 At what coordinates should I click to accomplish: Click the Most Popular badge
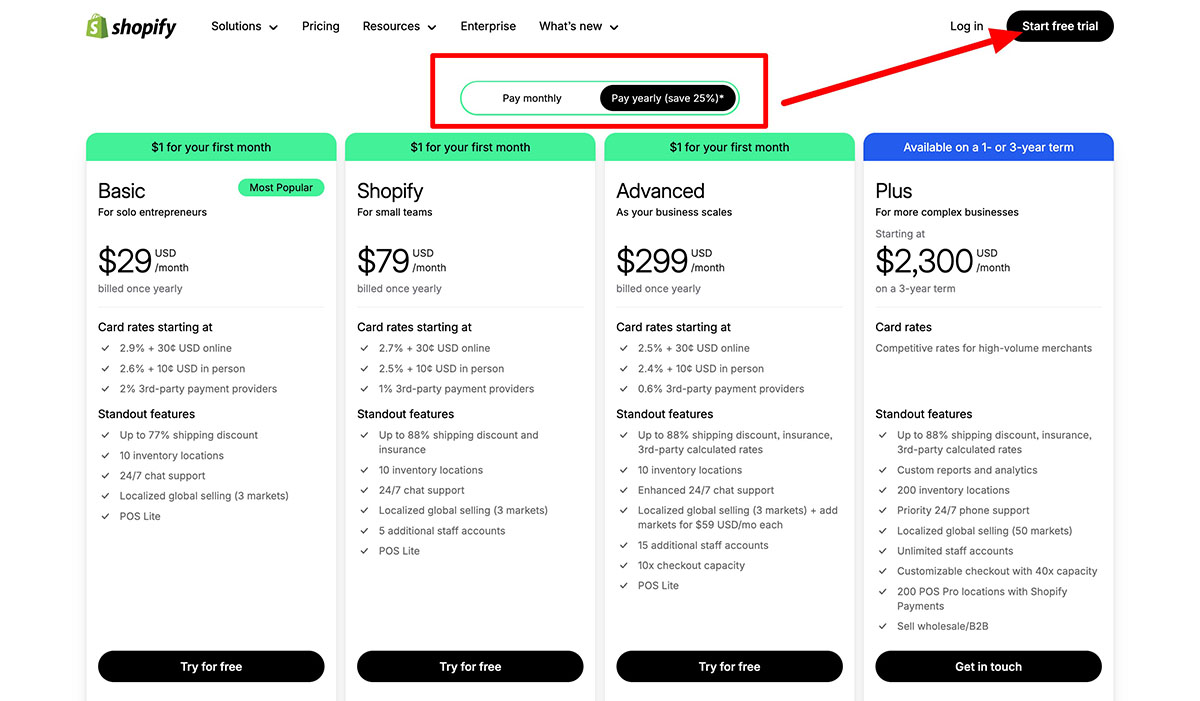tap(281, 187)
